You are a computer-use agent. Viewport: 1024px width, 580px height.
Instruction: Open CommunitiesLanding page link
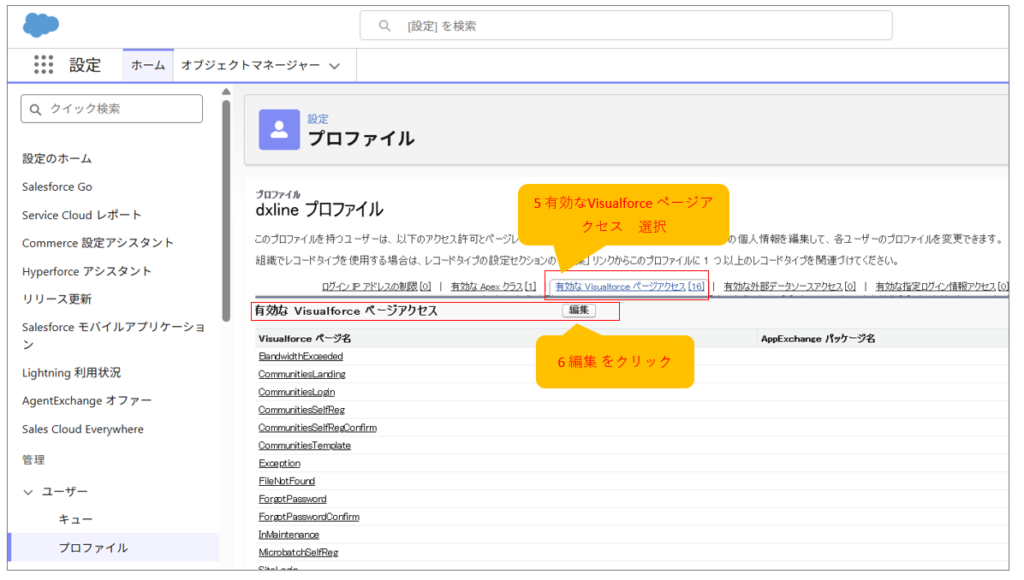point(302,374)
